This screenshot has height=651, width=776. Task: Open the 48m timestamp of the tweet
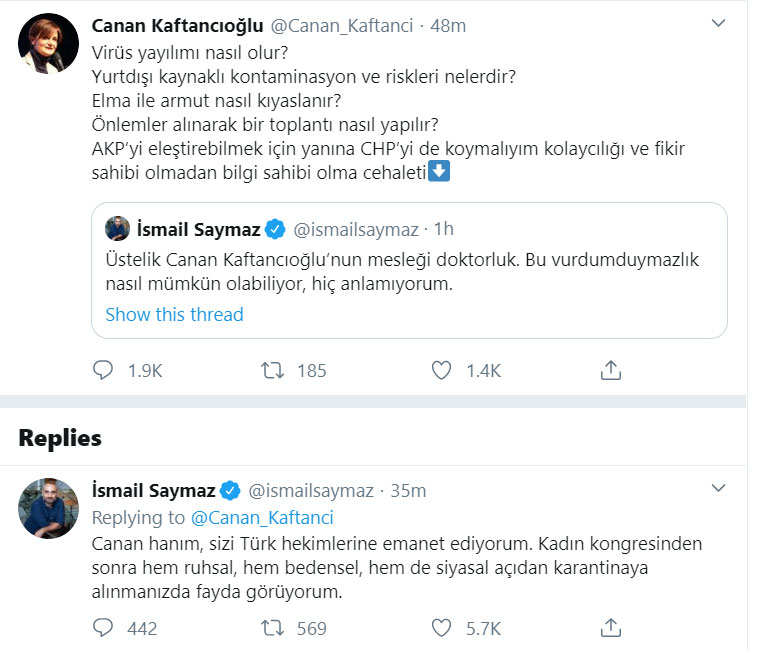(x=447, y=24)
